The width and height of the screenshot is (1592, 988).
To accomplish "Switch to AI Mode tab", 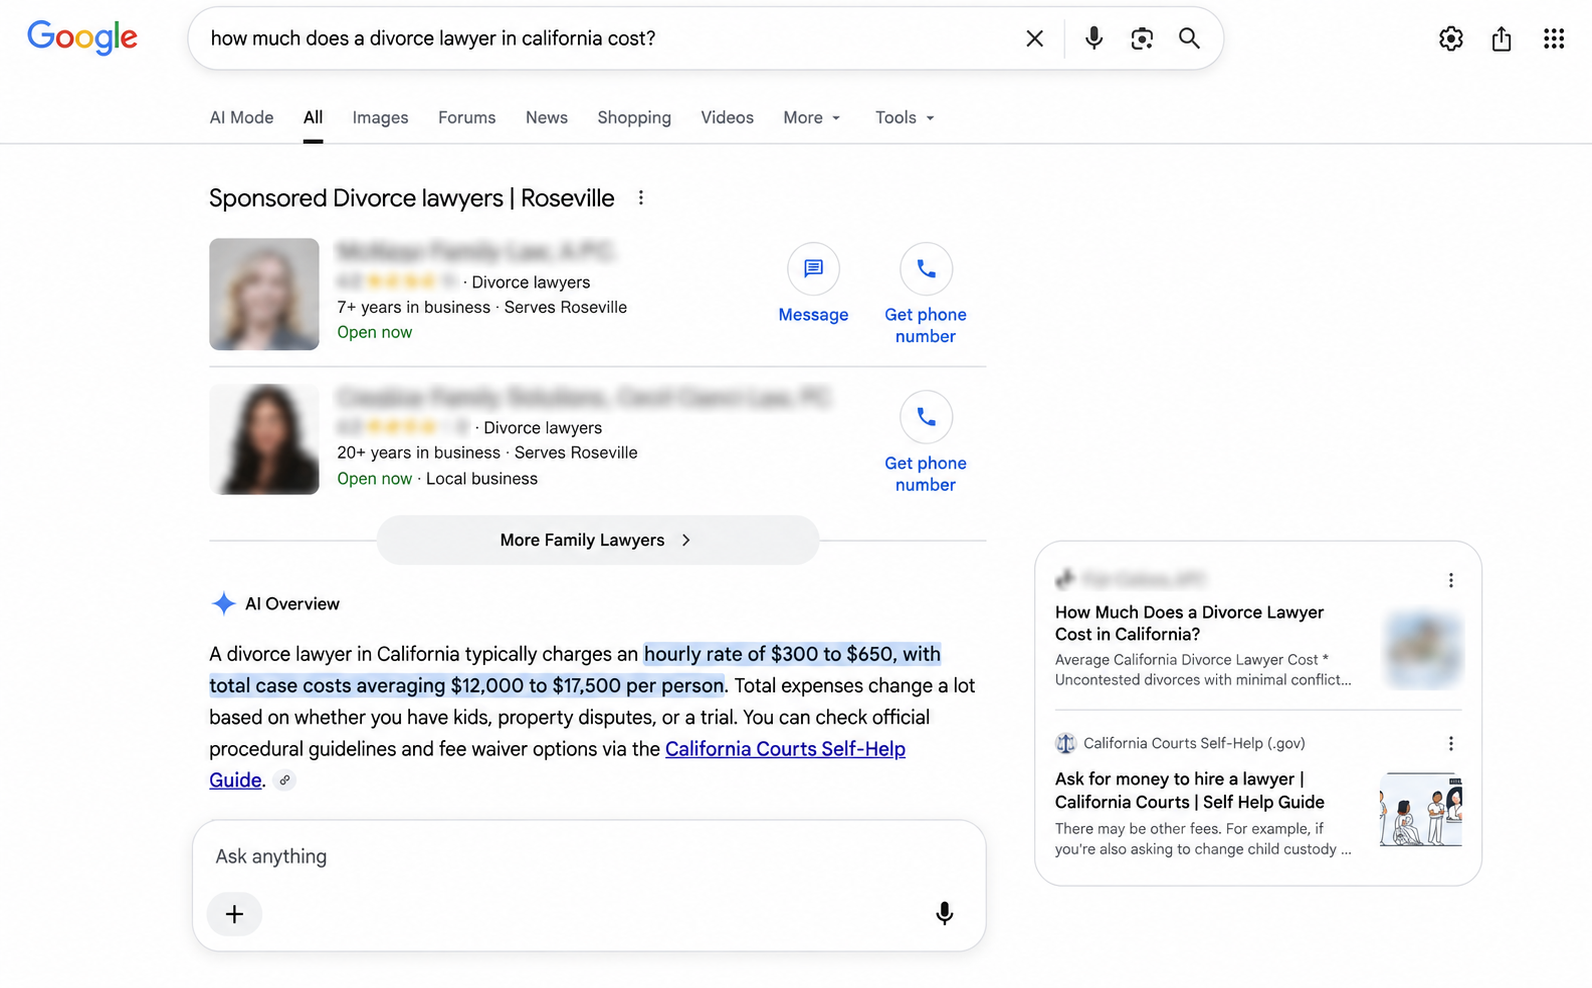I will click(x=241, y=117).
